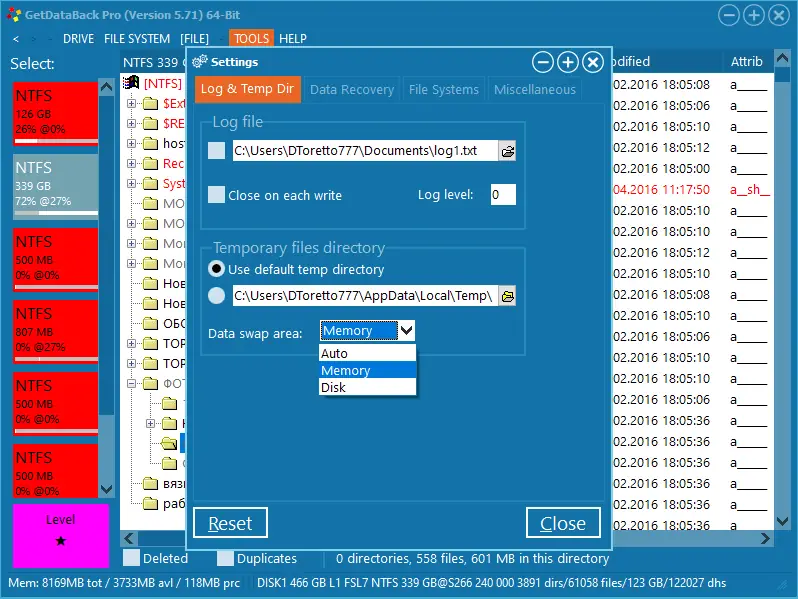This screenshot has height=599, width=798.
Task: Click the Log level input field
Action: (503, 194)
